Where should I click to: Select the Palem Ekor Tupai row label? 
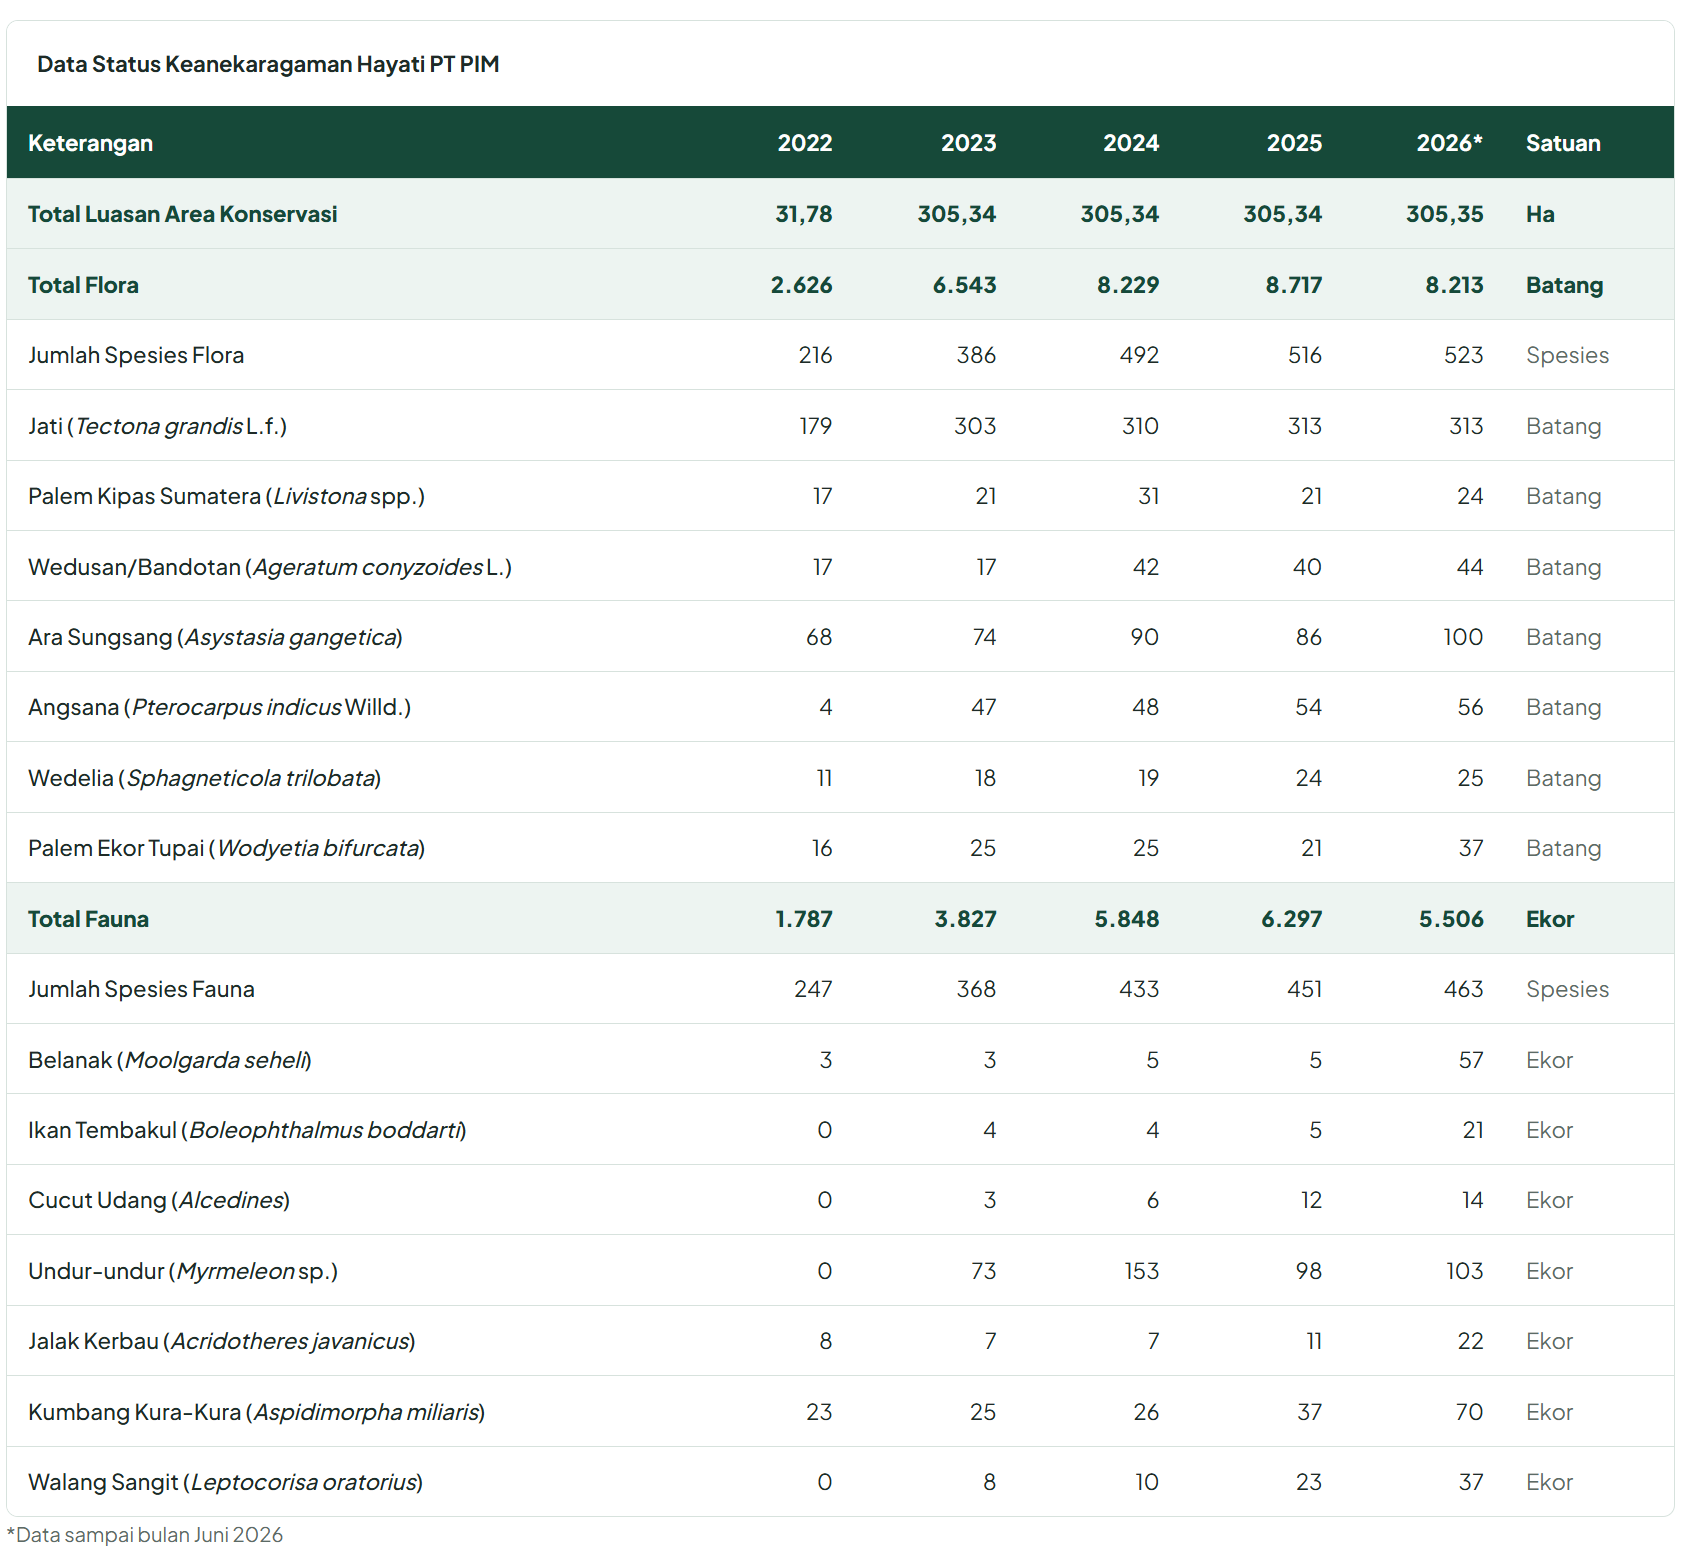pyautogui.click(x=226, y=848)
